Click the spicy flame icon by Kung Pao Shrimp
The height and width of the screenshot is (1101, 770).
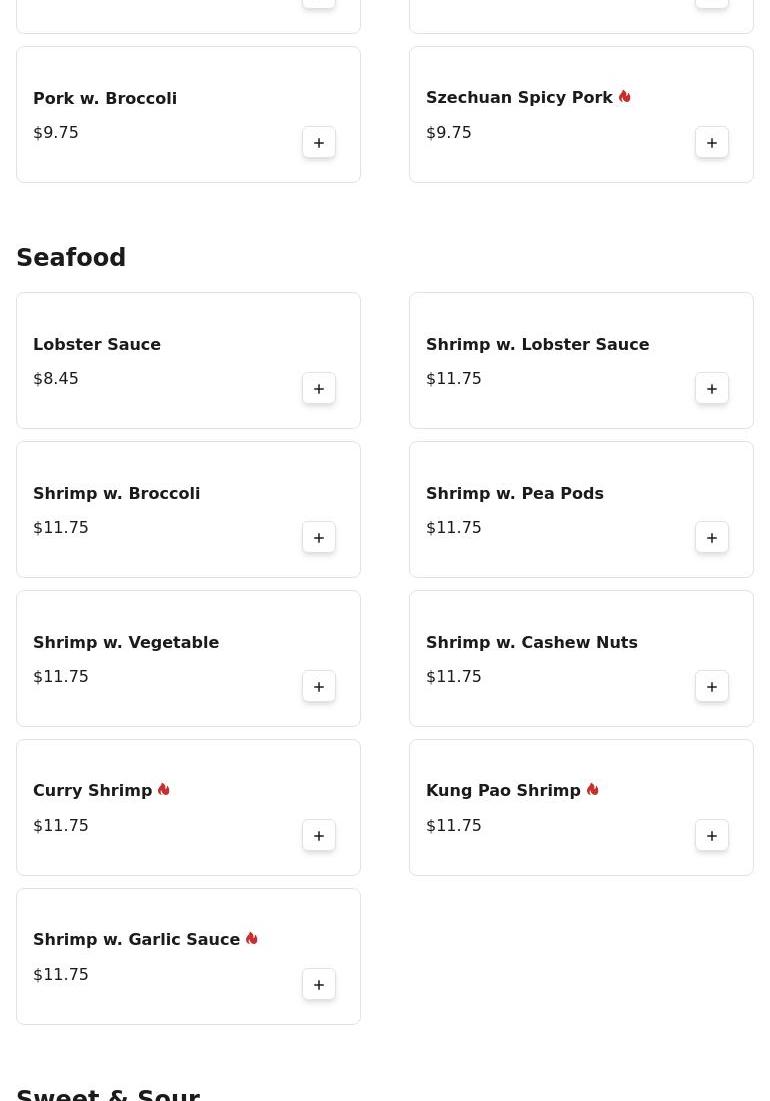click(592, 789)
